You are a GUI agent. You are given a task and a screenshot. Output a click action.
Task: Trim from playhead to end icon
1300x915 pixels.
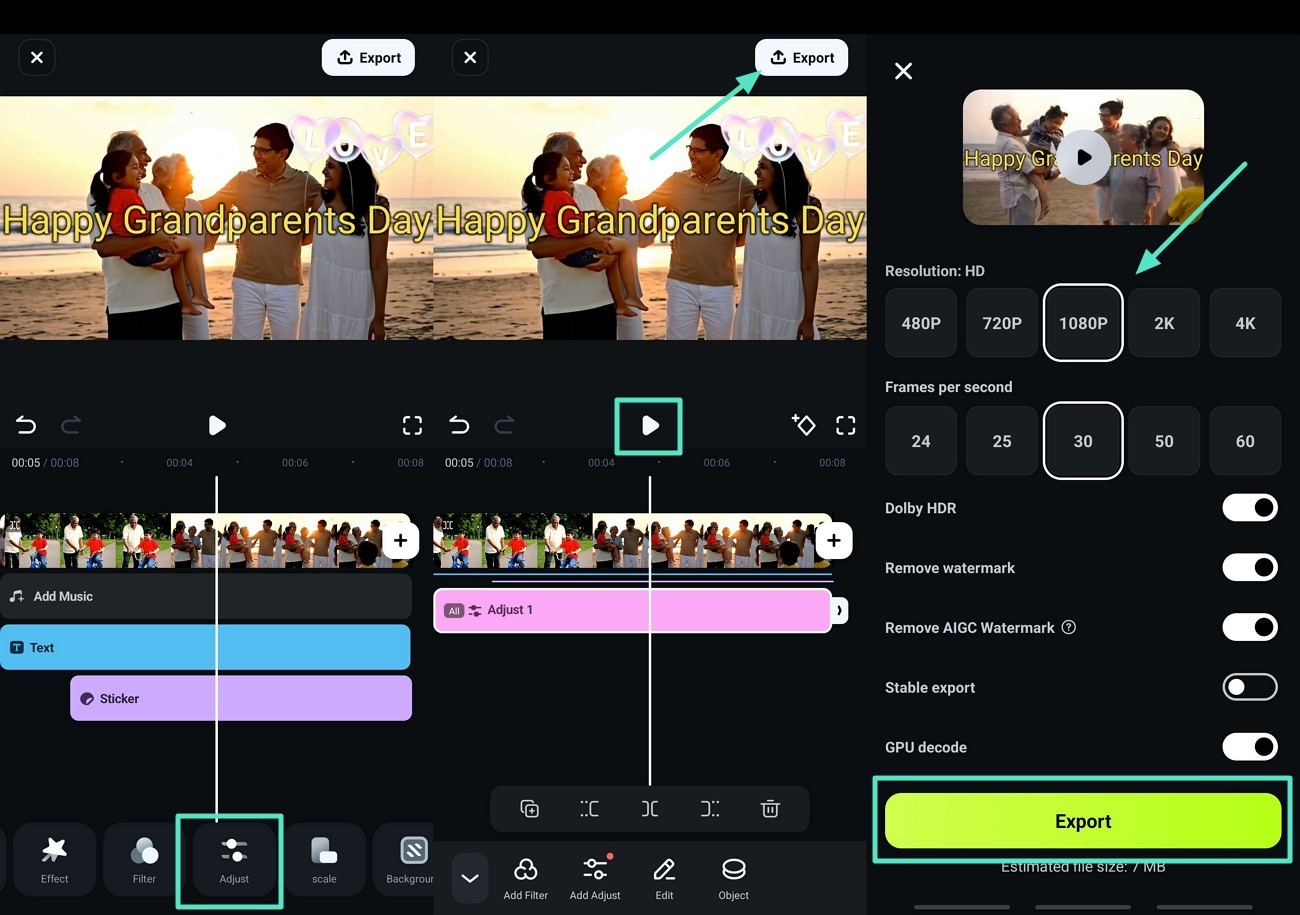click(710, 809)
